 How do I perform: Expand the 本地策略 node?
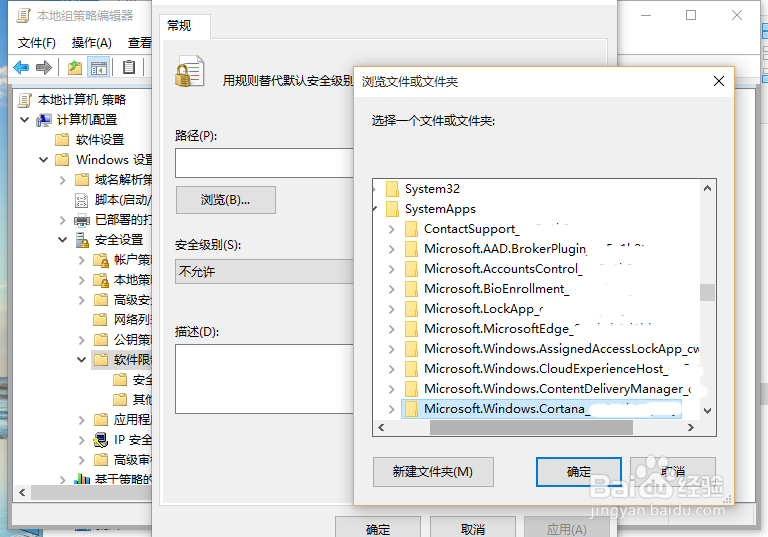click(82, 280)
